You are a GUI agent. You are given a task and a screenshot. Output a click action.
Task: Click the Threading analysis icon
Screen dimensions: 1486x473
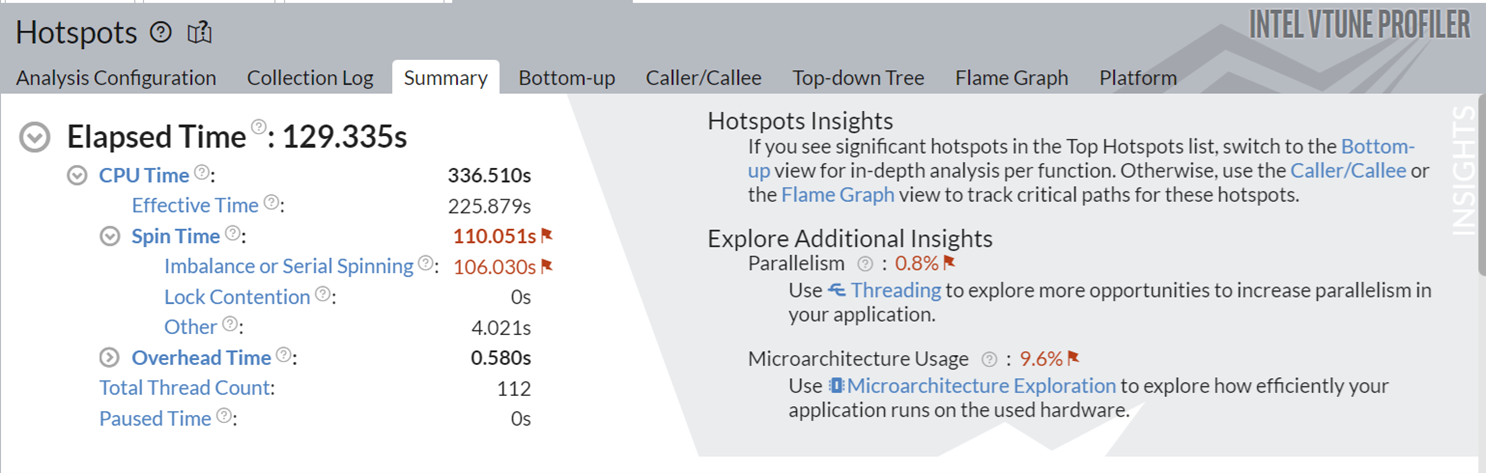pyautogui.click(x=837, y=290)
